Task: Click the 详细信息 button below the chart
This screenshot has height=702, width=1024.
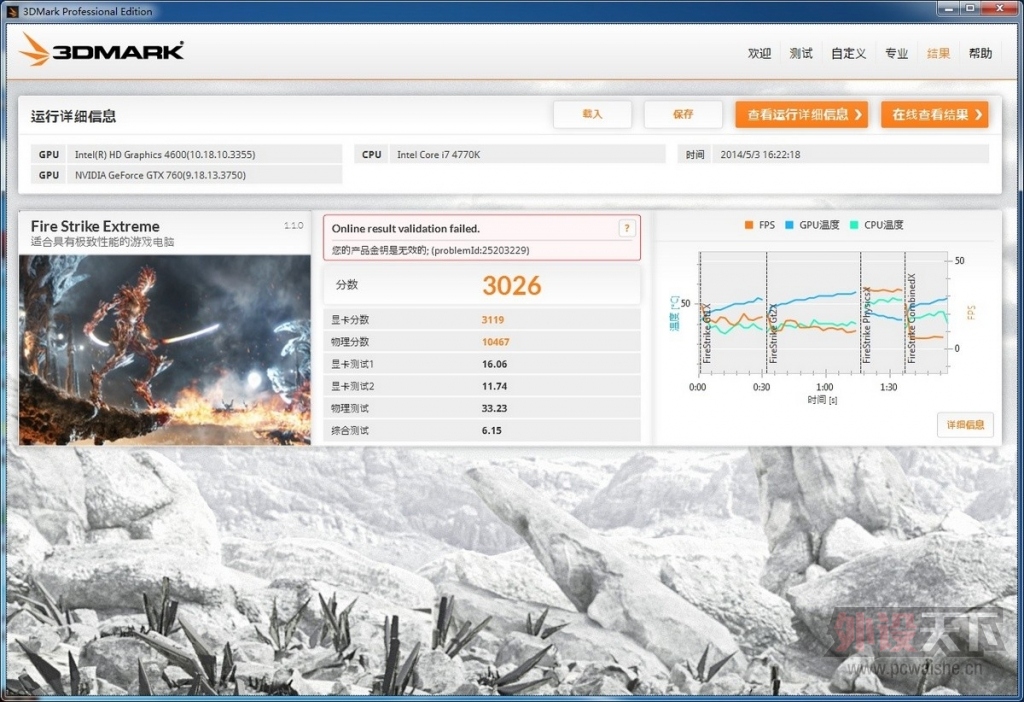Action: [x=965, y=424]
